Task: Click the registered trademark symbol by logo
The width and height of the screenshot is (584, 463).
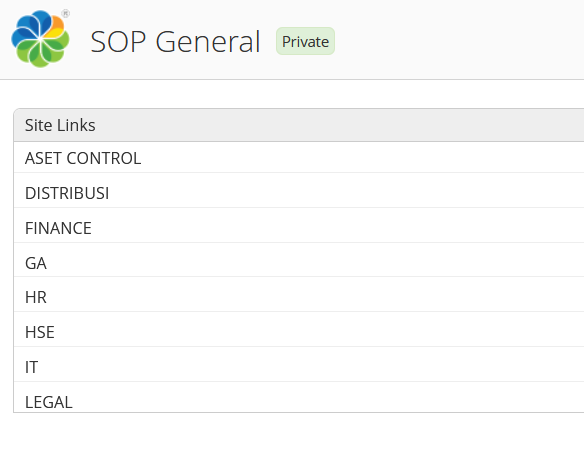Action: tap(66, 14)
